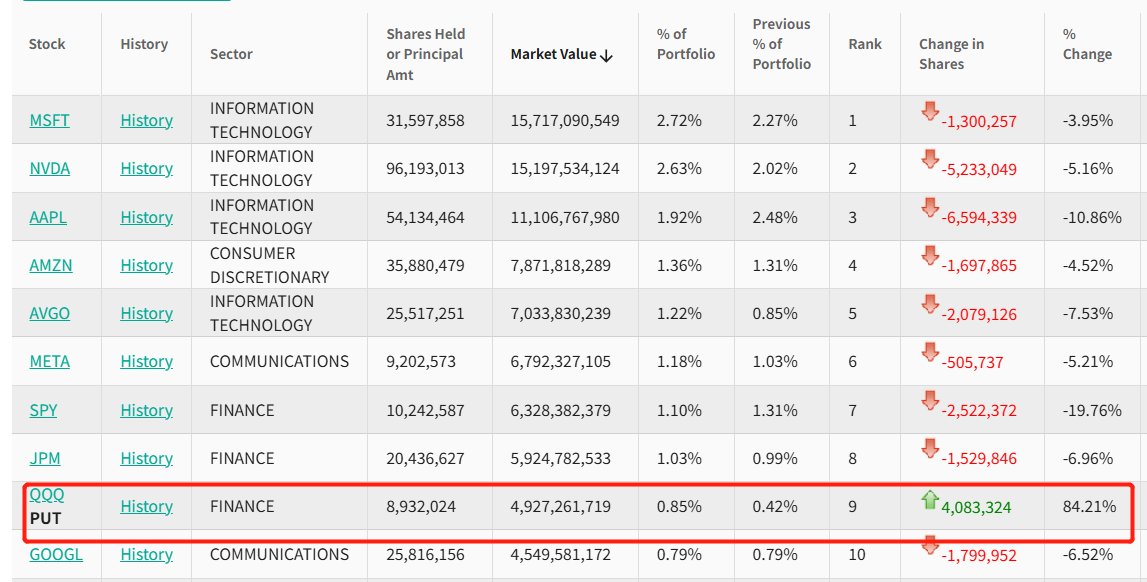Click the red down arrow beside NVDA's share change
This screenshot has width=1147, height=582.
point(930,160)
